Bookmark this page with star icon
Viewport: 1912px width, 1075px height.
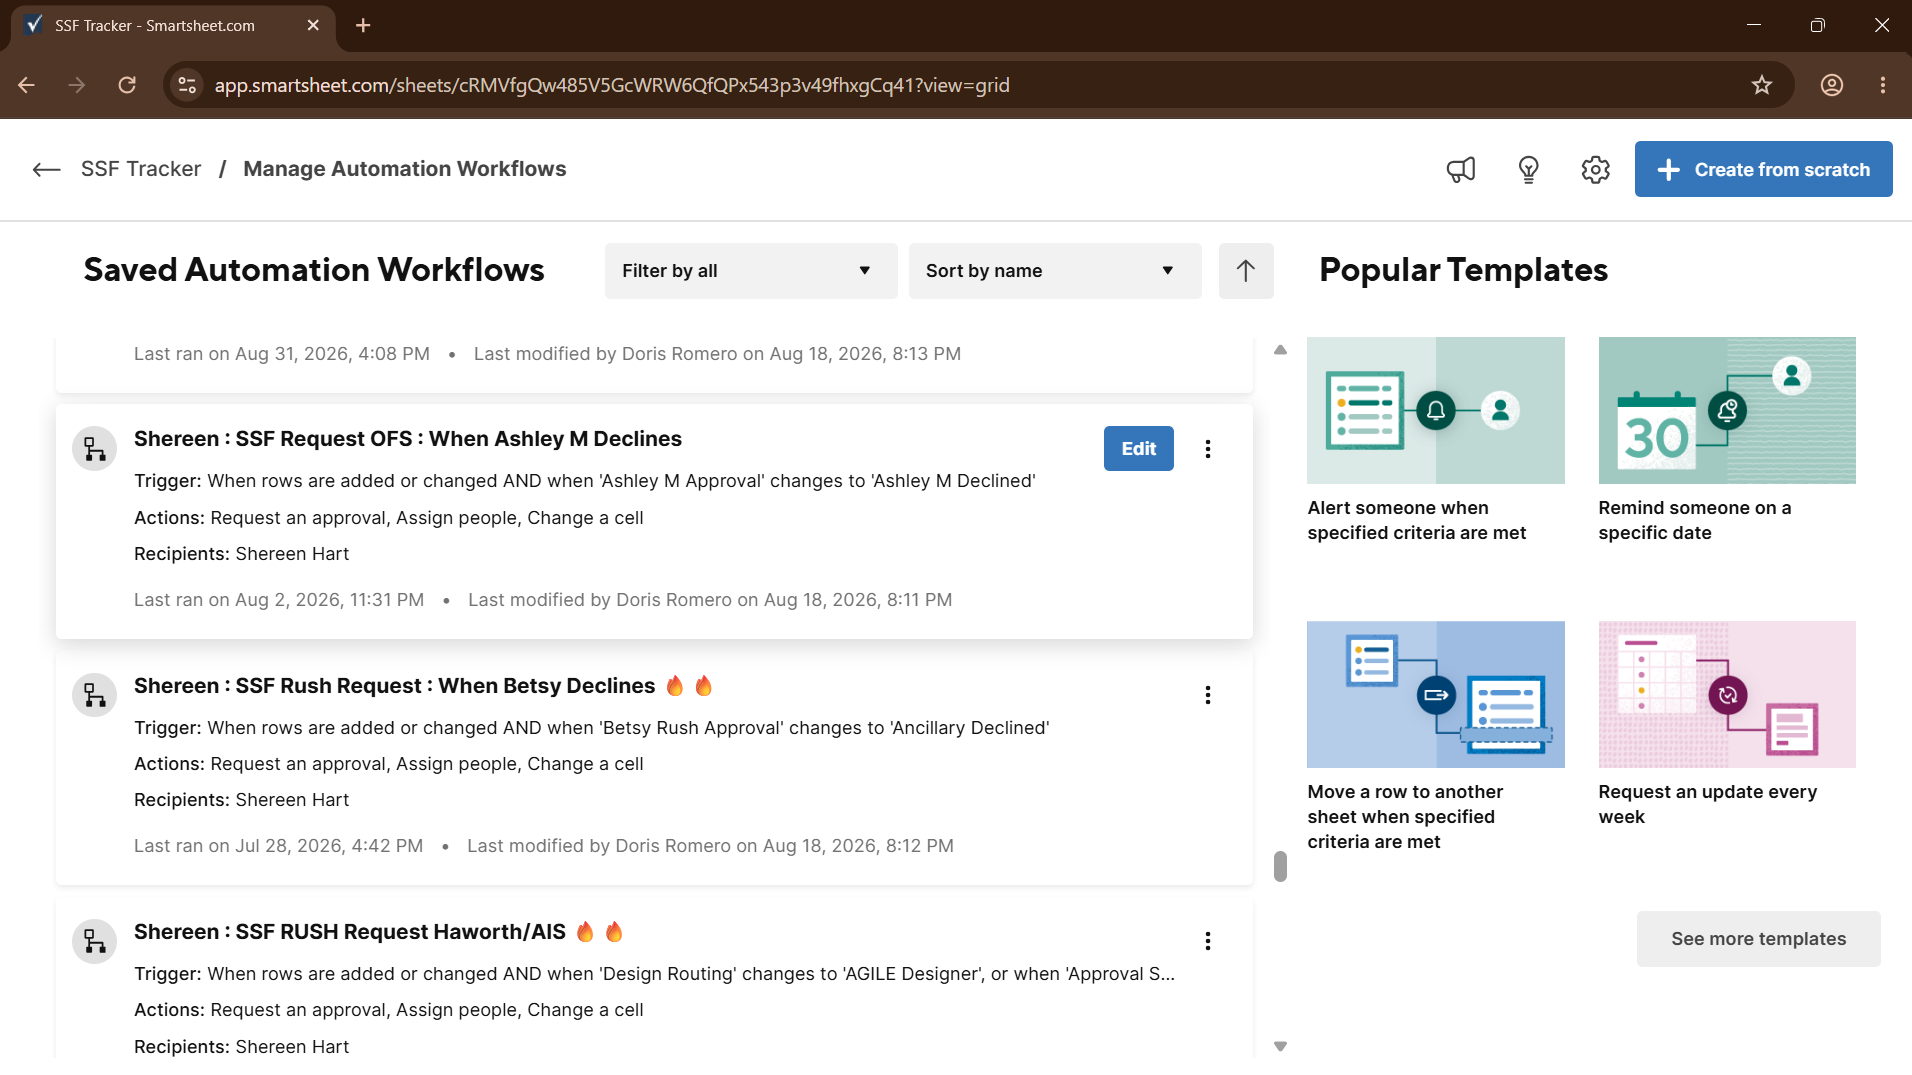point(1761,85)
